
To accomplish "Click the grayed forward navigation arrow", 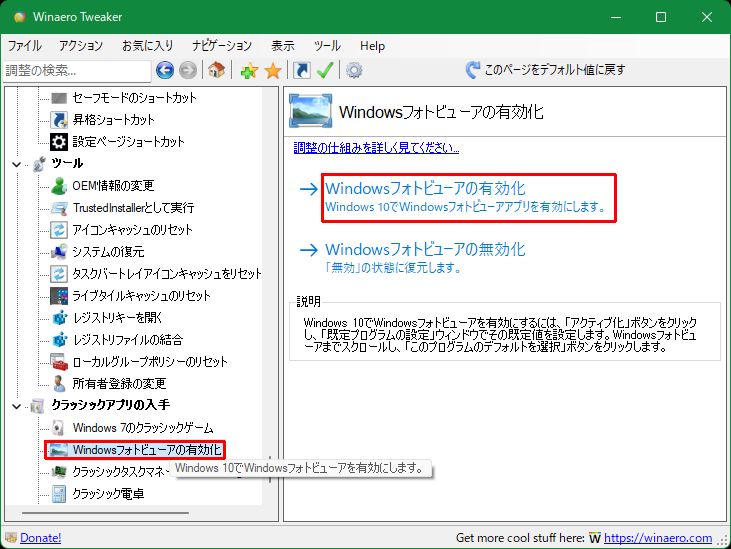I will click(x=188, y=70).
